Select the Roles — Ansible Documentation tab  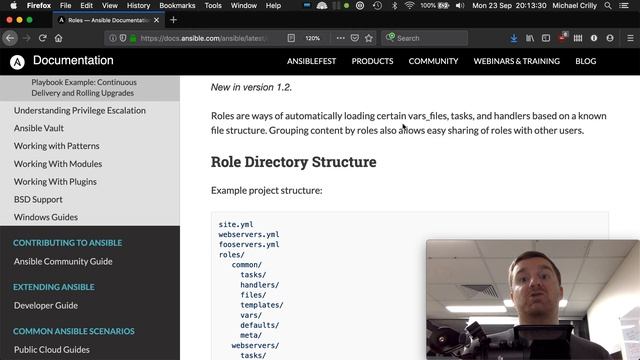point(109,20)
